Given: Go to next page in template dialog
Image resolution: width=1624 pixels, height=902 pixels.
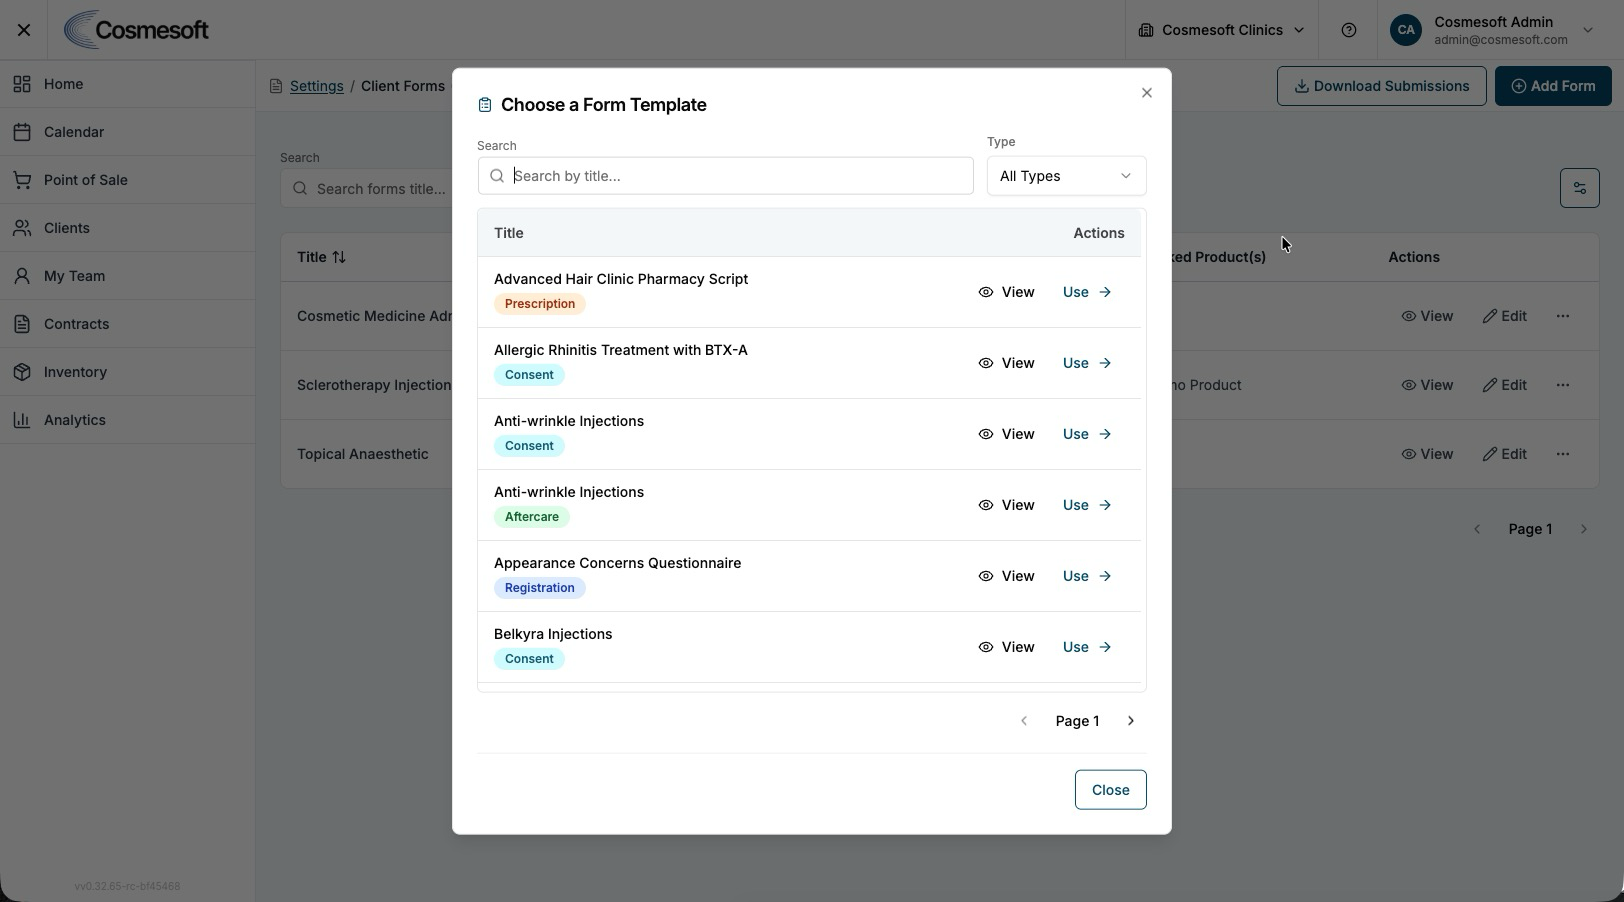Looking at the screenshot, I should pos(1131,721).
